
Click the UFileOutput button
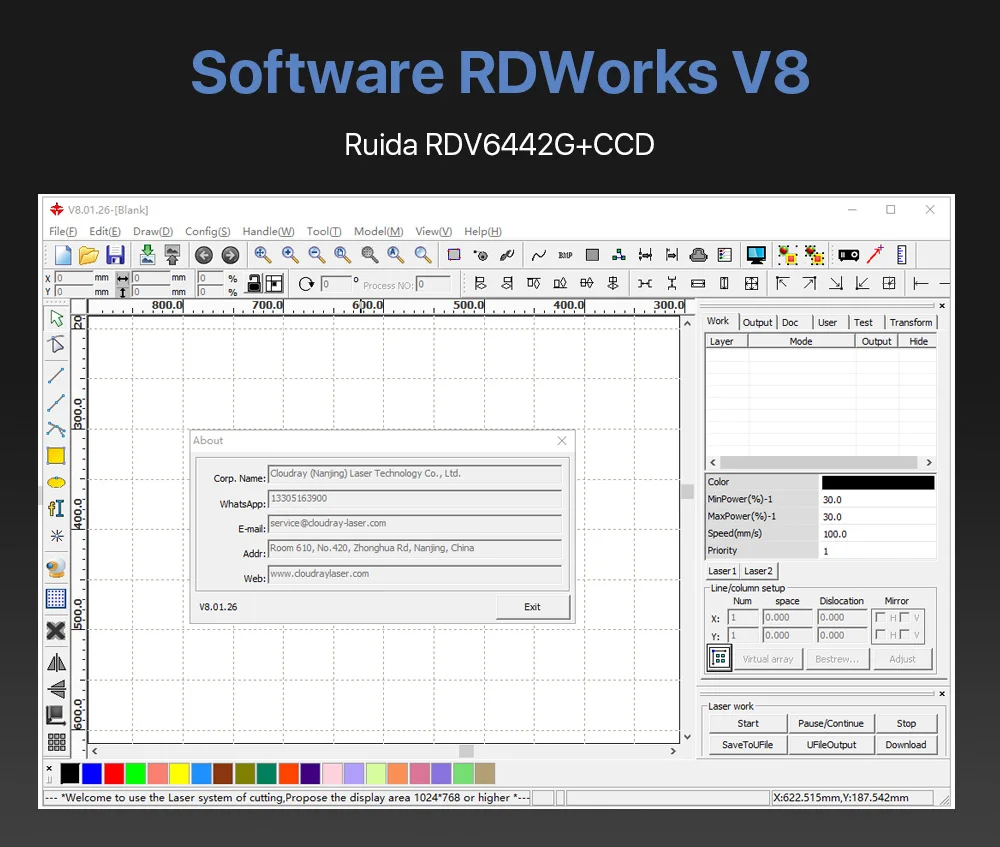pos(831,744)
